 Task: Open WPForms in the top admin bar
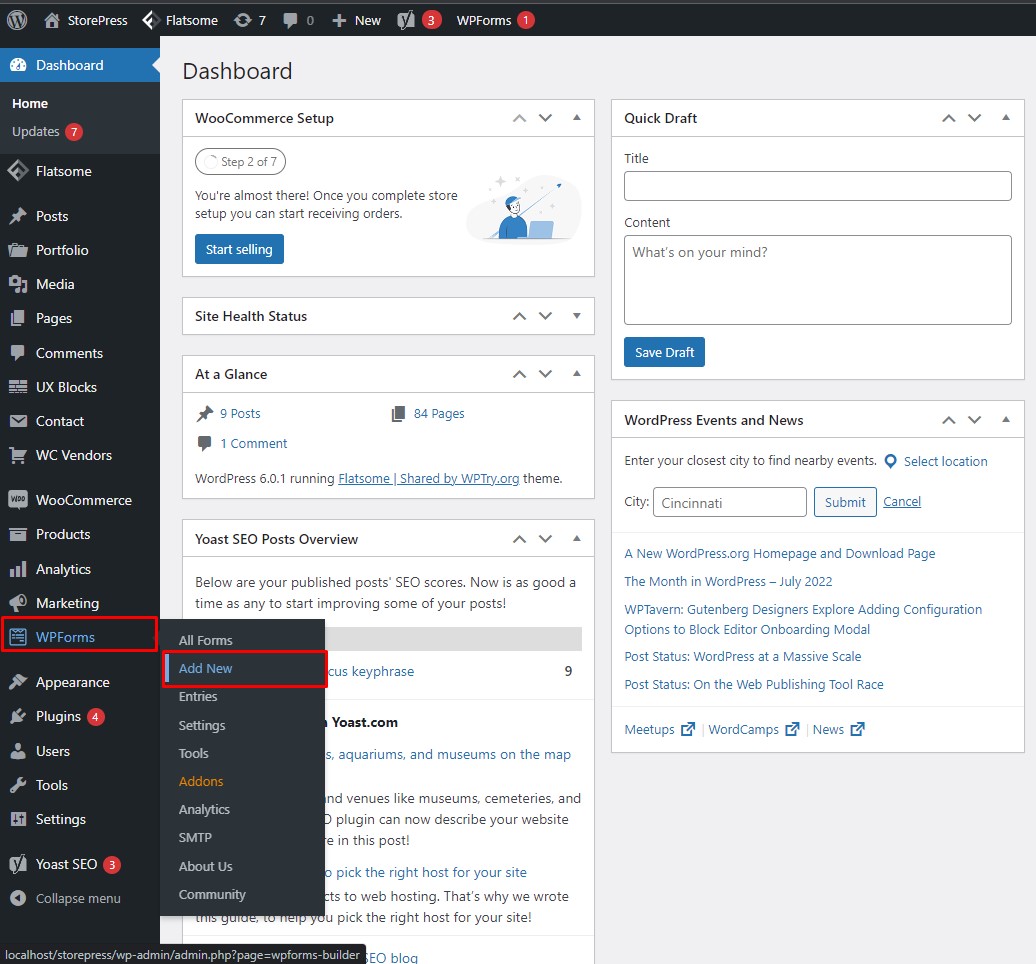pos(496,20)
